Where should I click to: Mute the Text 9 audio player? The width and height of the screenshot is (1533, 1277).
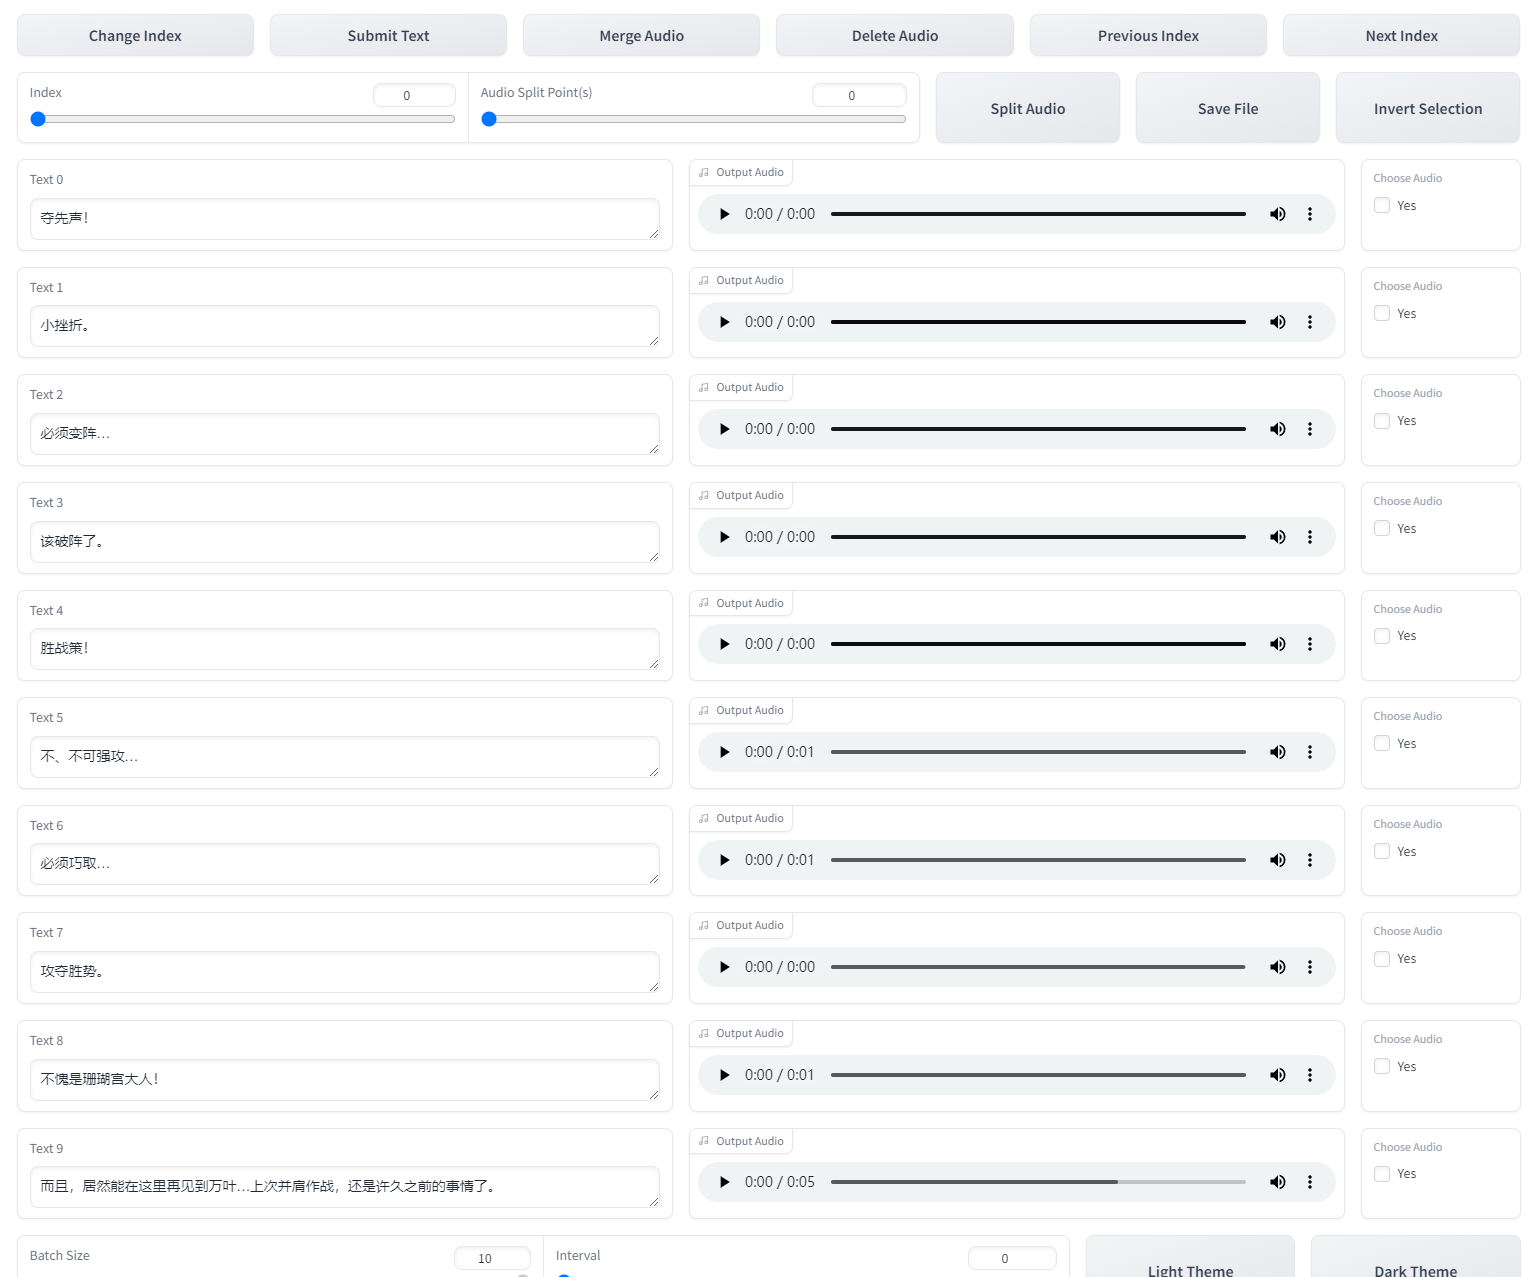click(x=1278, y=1182)
